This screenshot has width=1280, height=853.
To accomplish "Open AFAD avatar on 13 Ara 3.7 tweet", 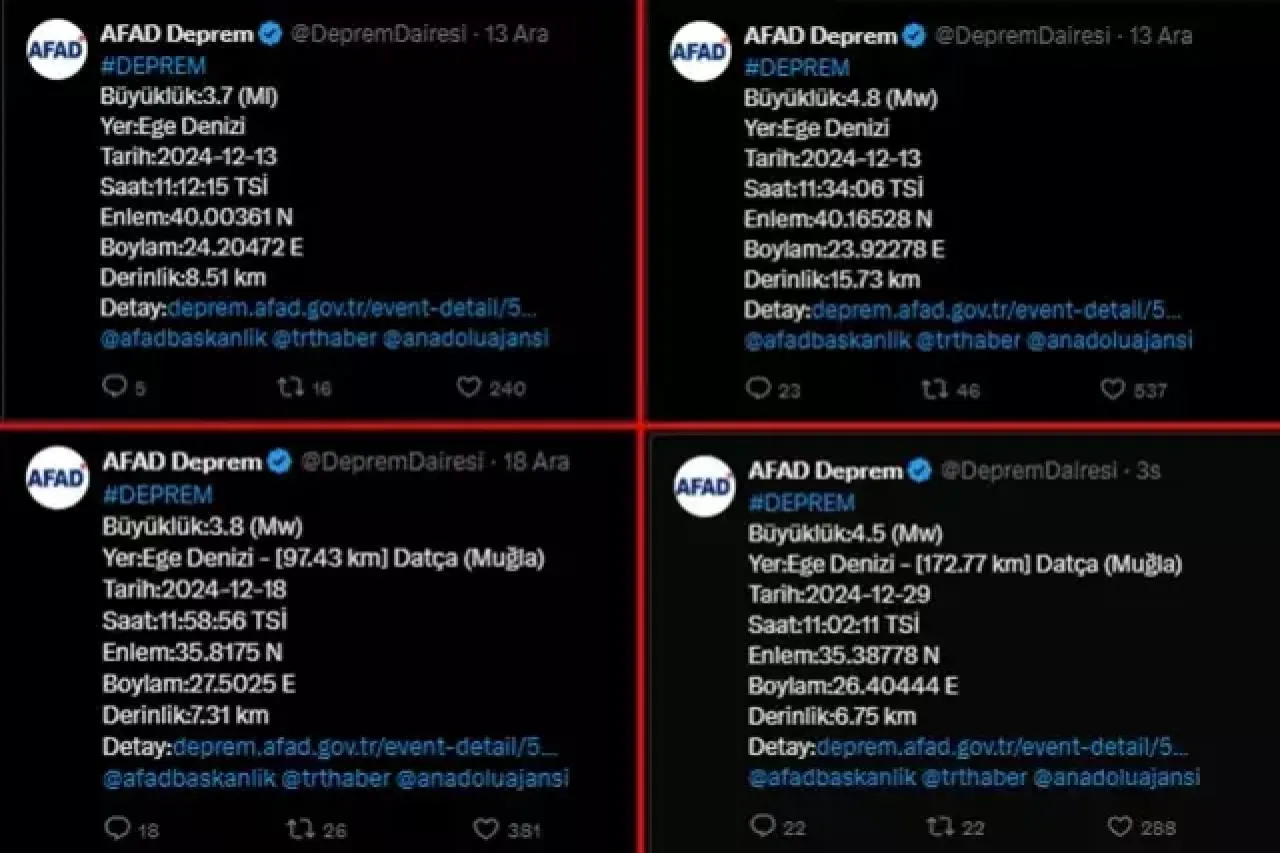I will [56, 50].
